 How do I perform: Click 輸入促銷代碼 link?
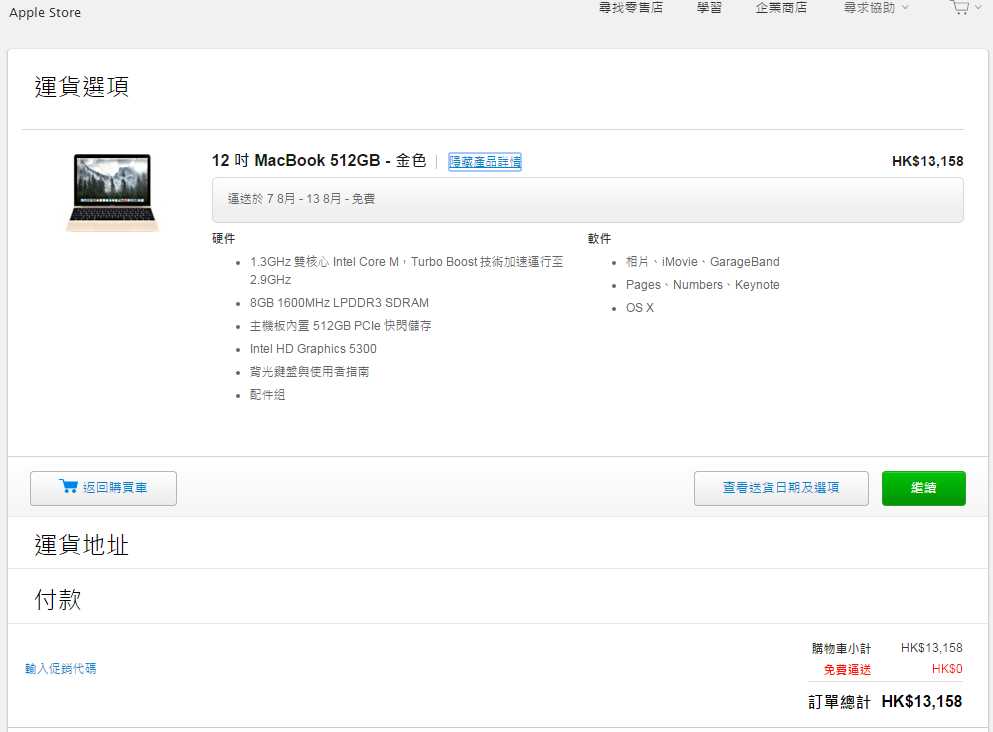pos(61,669)
